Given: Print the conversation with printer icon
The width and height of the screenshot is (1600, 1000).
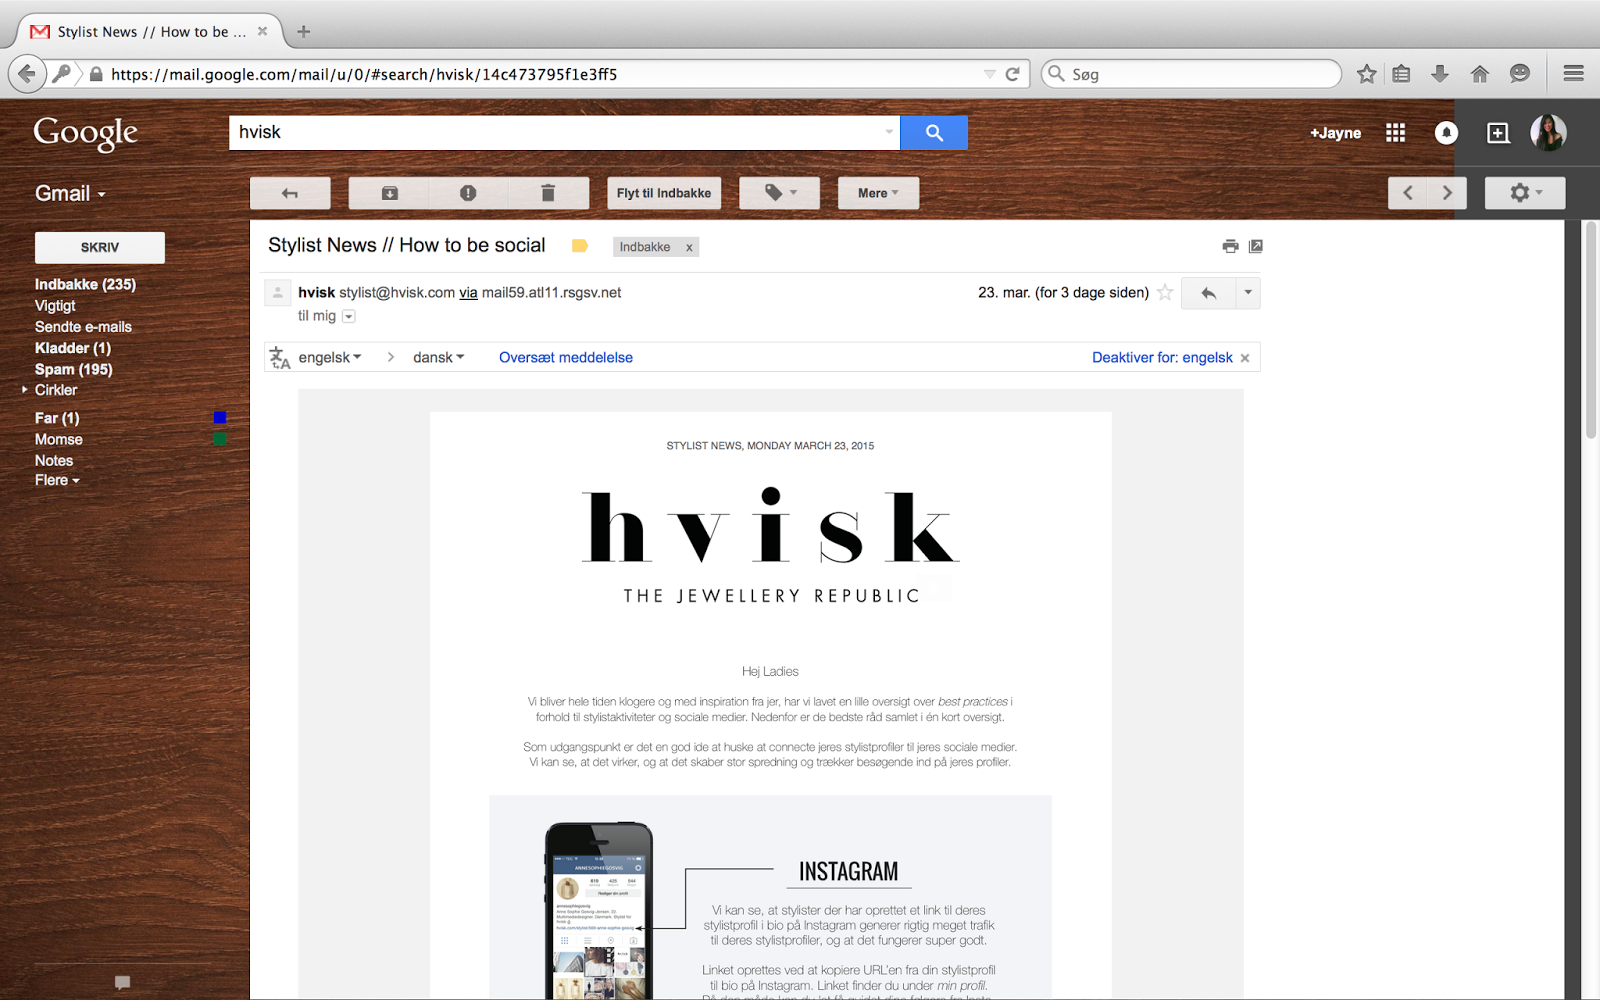Looking at the screenshot, I should click(x=1230, y=246).
